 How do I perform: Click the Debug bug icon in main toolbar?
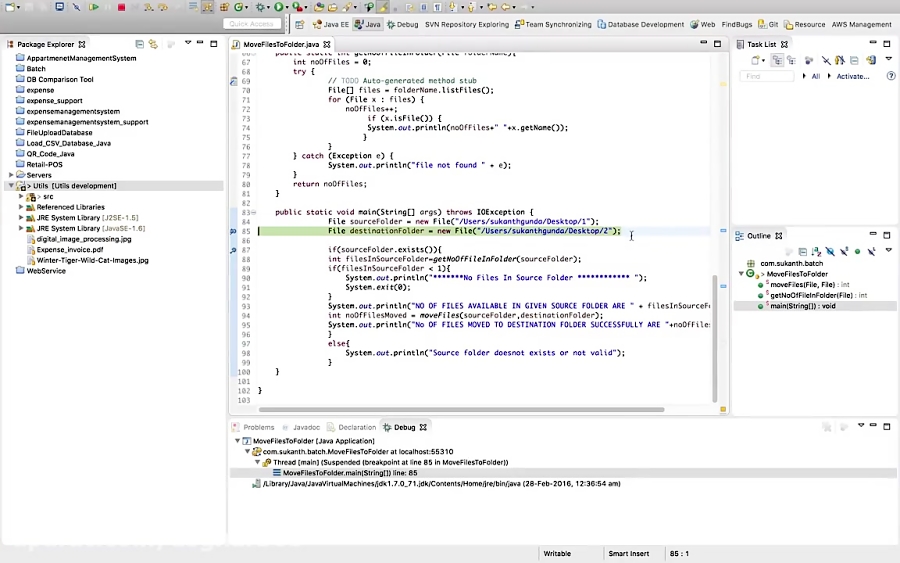click(260, 7)
